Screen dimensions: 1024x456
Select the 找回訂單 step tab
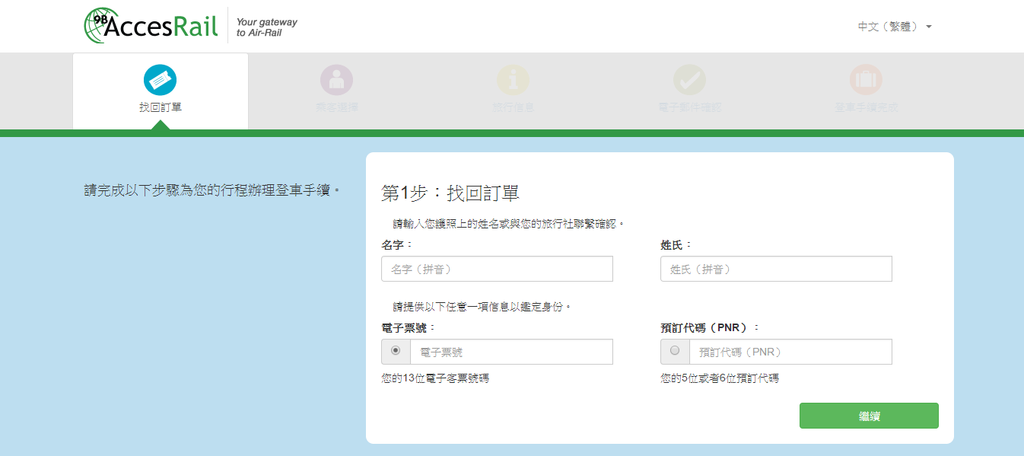click(160, 91)
